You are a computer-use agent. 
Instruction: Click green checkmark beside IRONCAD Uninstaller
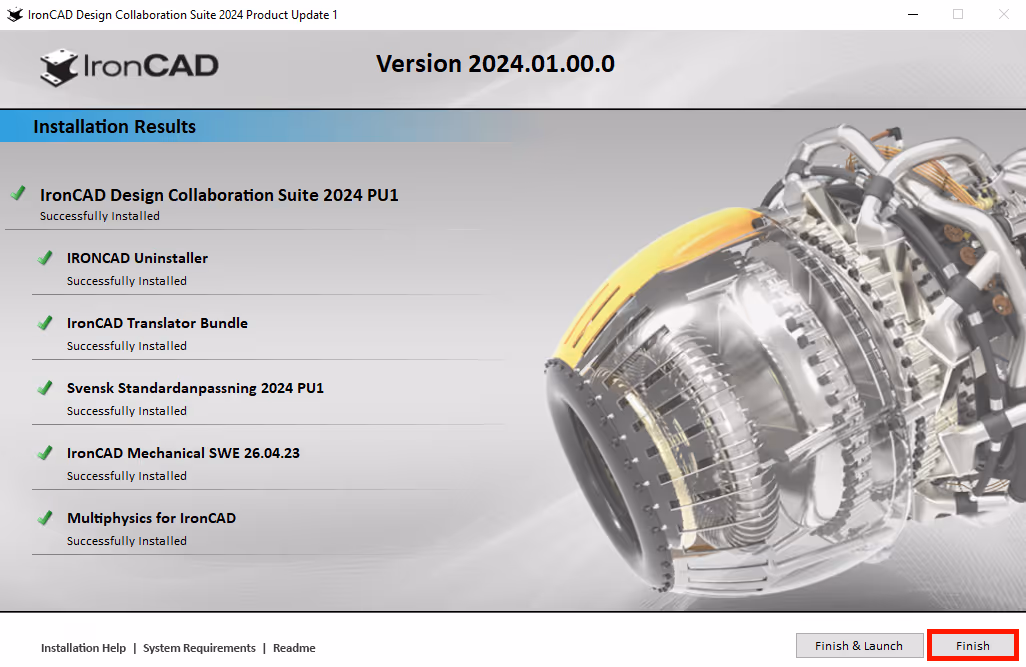click(x=45, y=258)
